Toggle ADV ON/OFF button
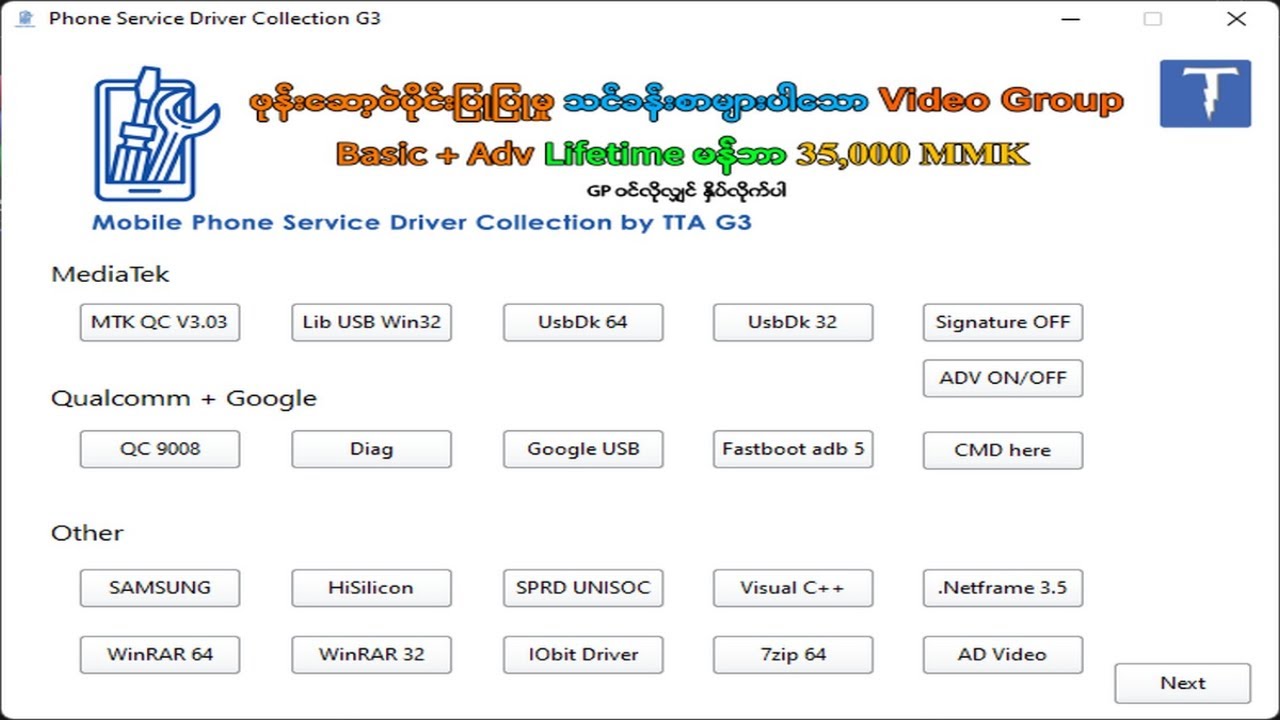 [1003, 378]
